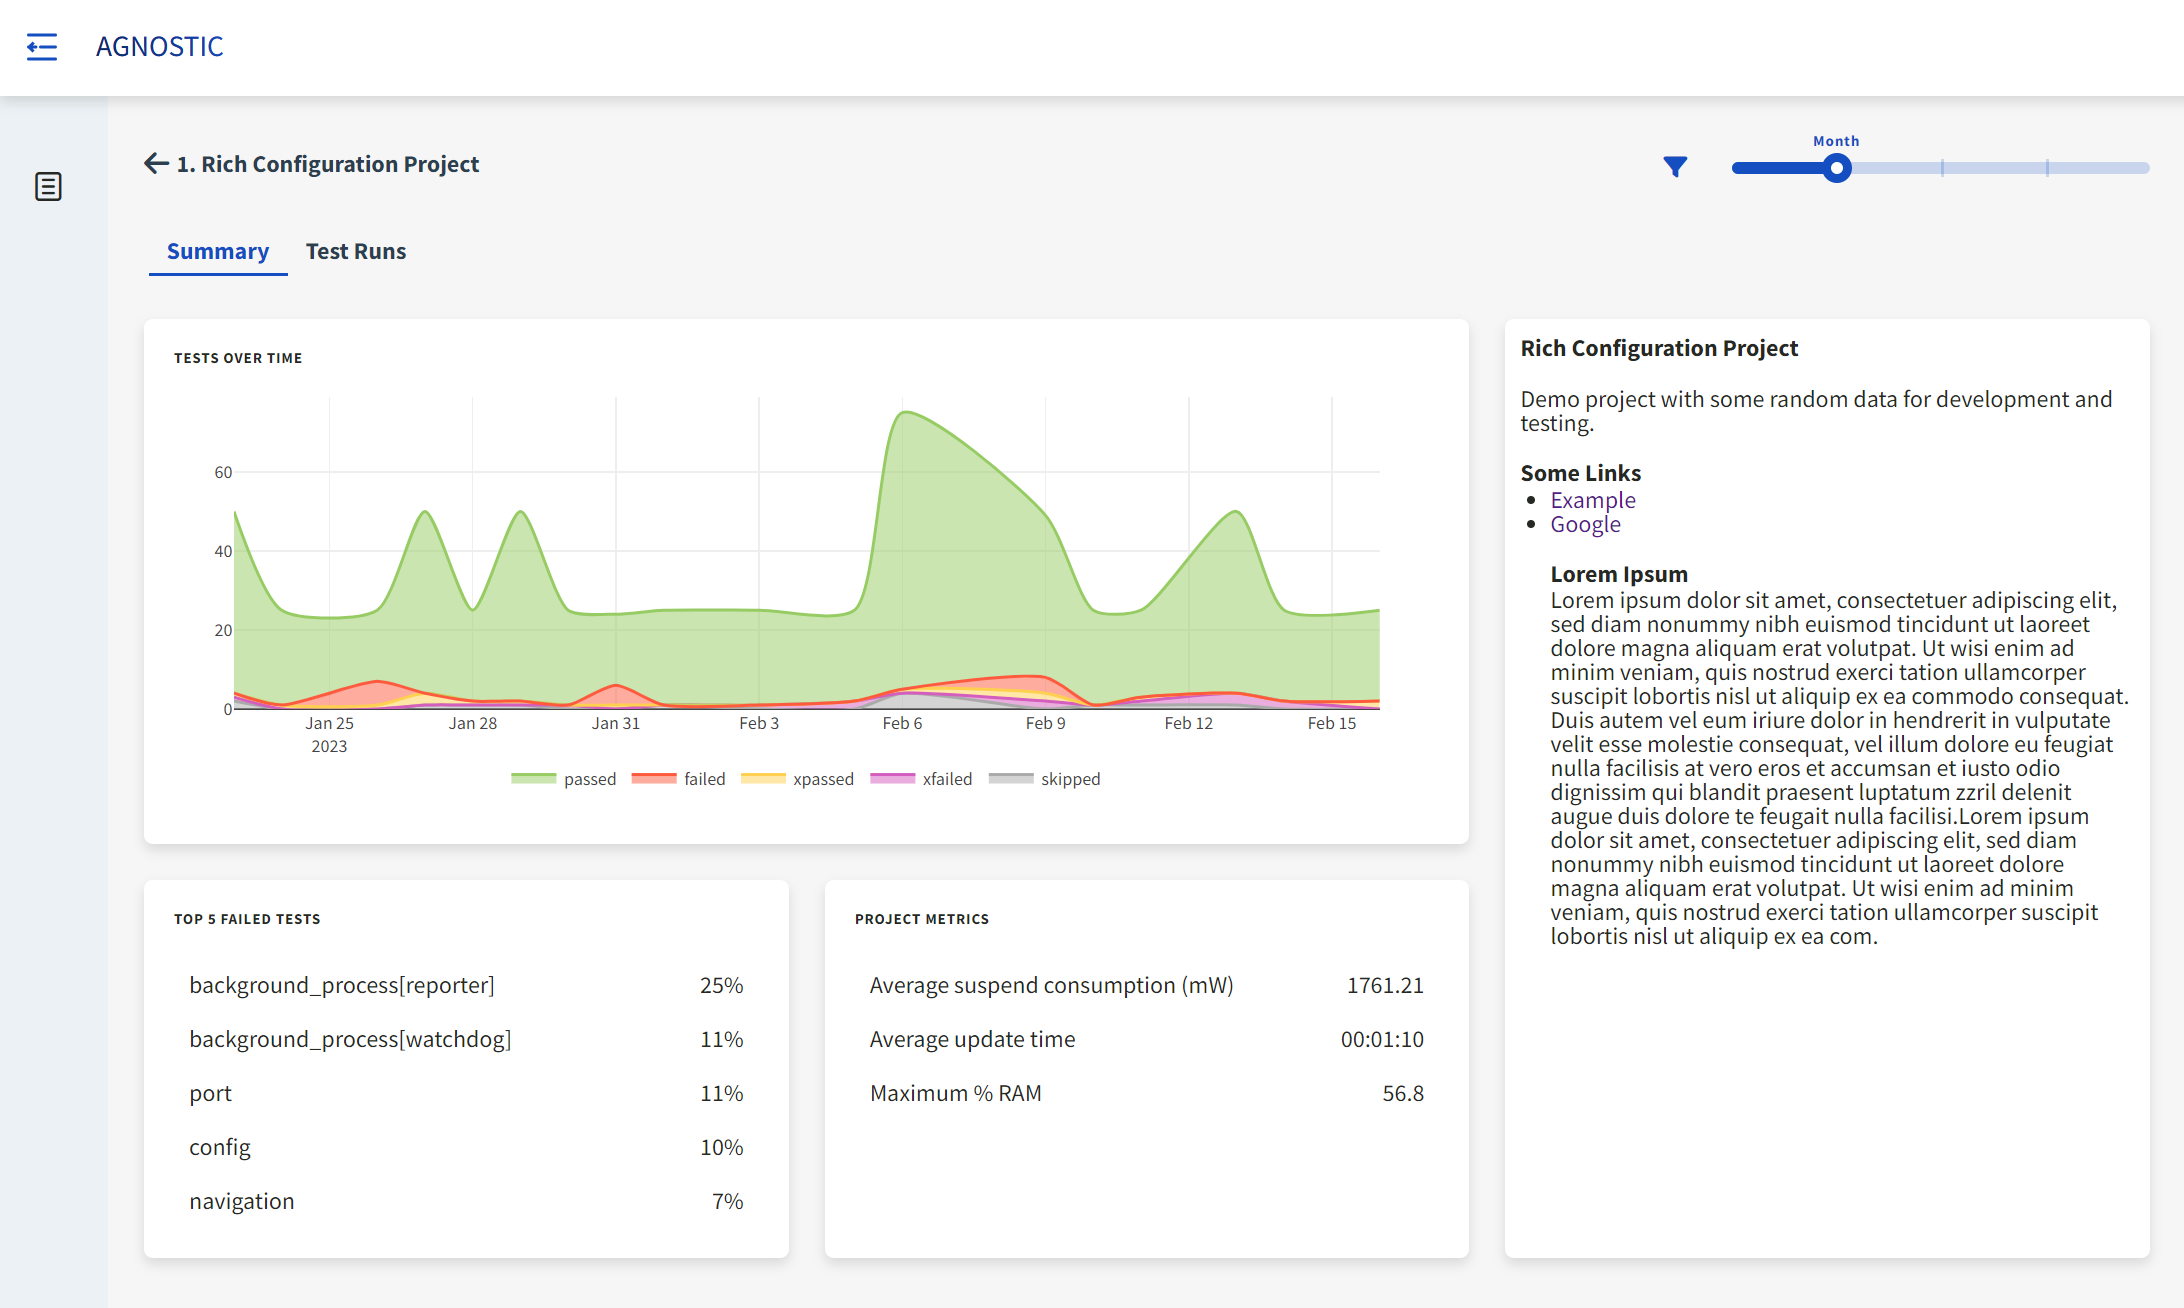The width and height of the screenshot is (2184, 1308).
Task: Collapse the sidebar with the menu icon
Action: [42, 47]
